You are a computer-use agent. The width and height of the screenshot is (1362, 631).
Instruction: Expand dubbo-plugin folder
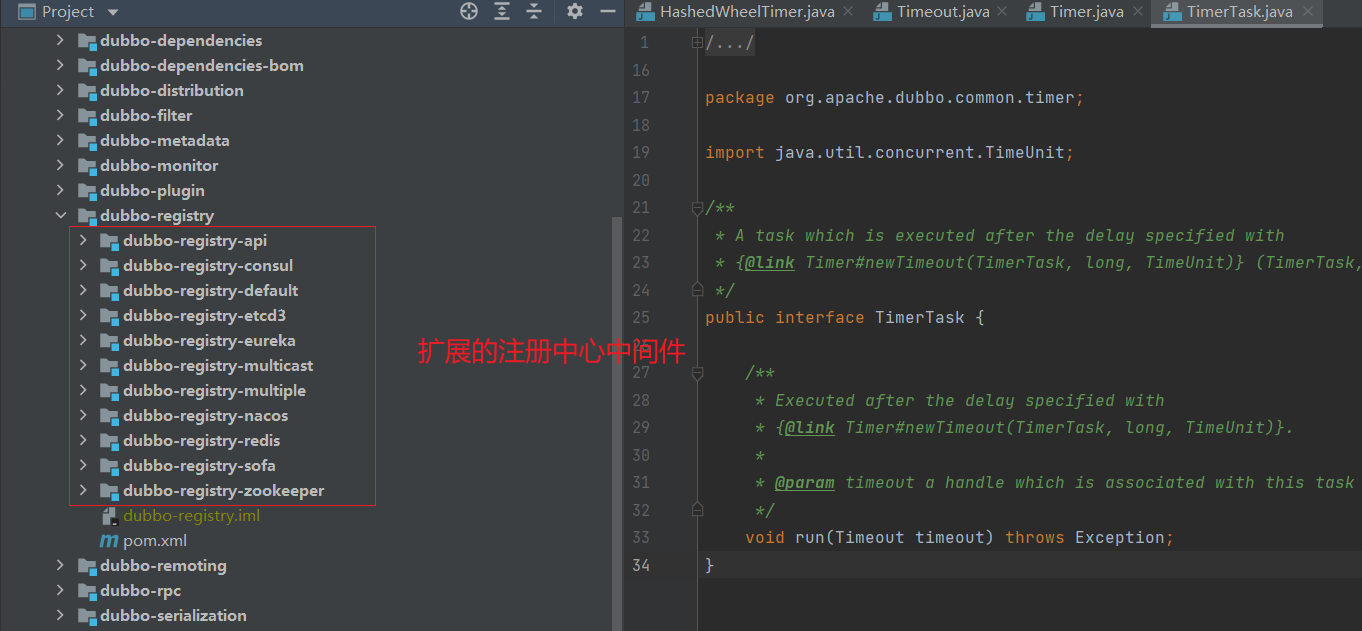[60, 190]
